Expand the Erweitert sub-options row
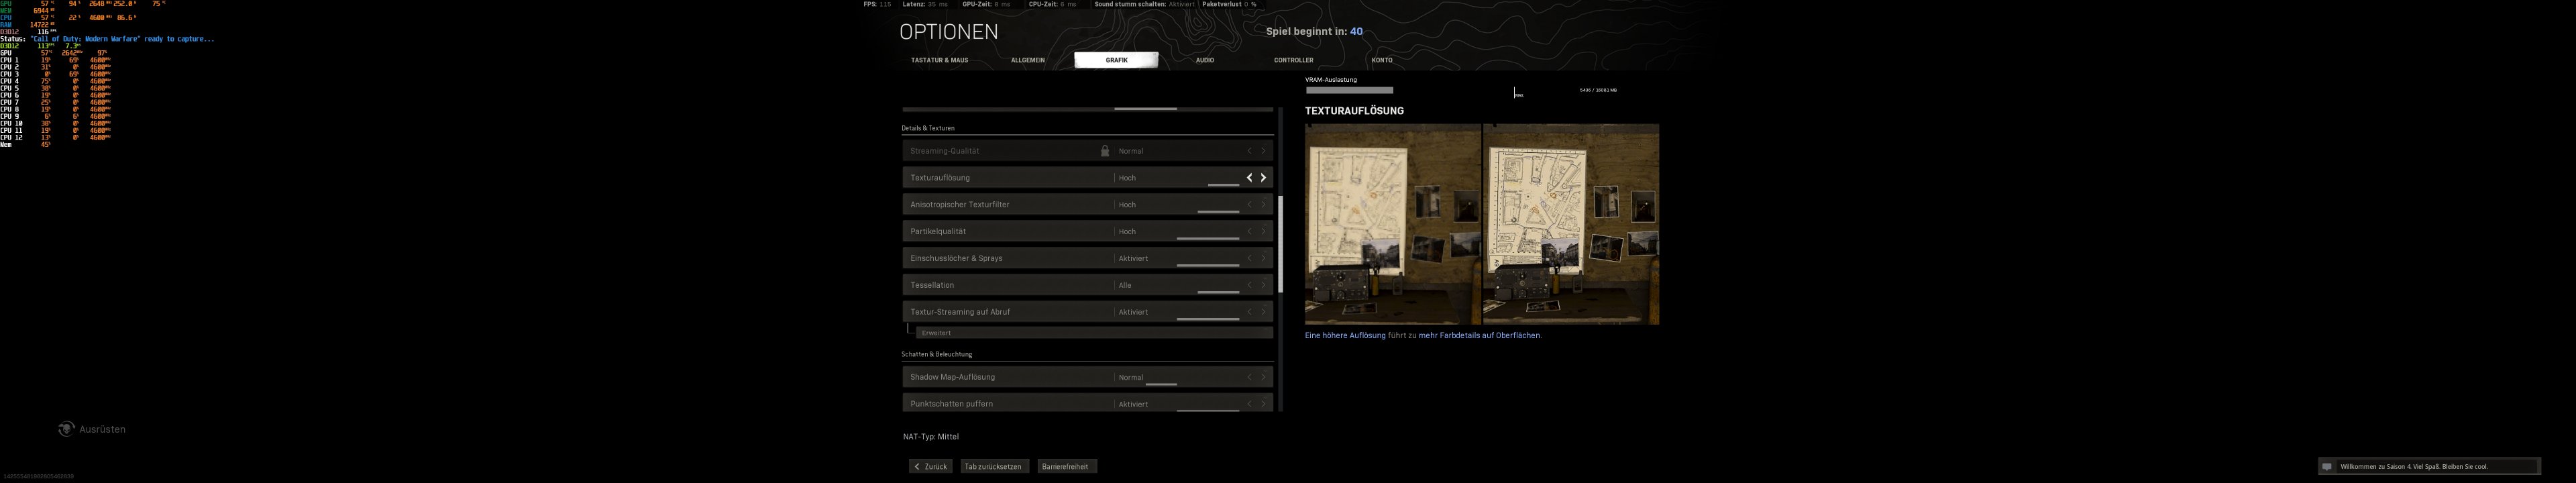This screenshot has width=2576, height=483. coord(1094,333)
